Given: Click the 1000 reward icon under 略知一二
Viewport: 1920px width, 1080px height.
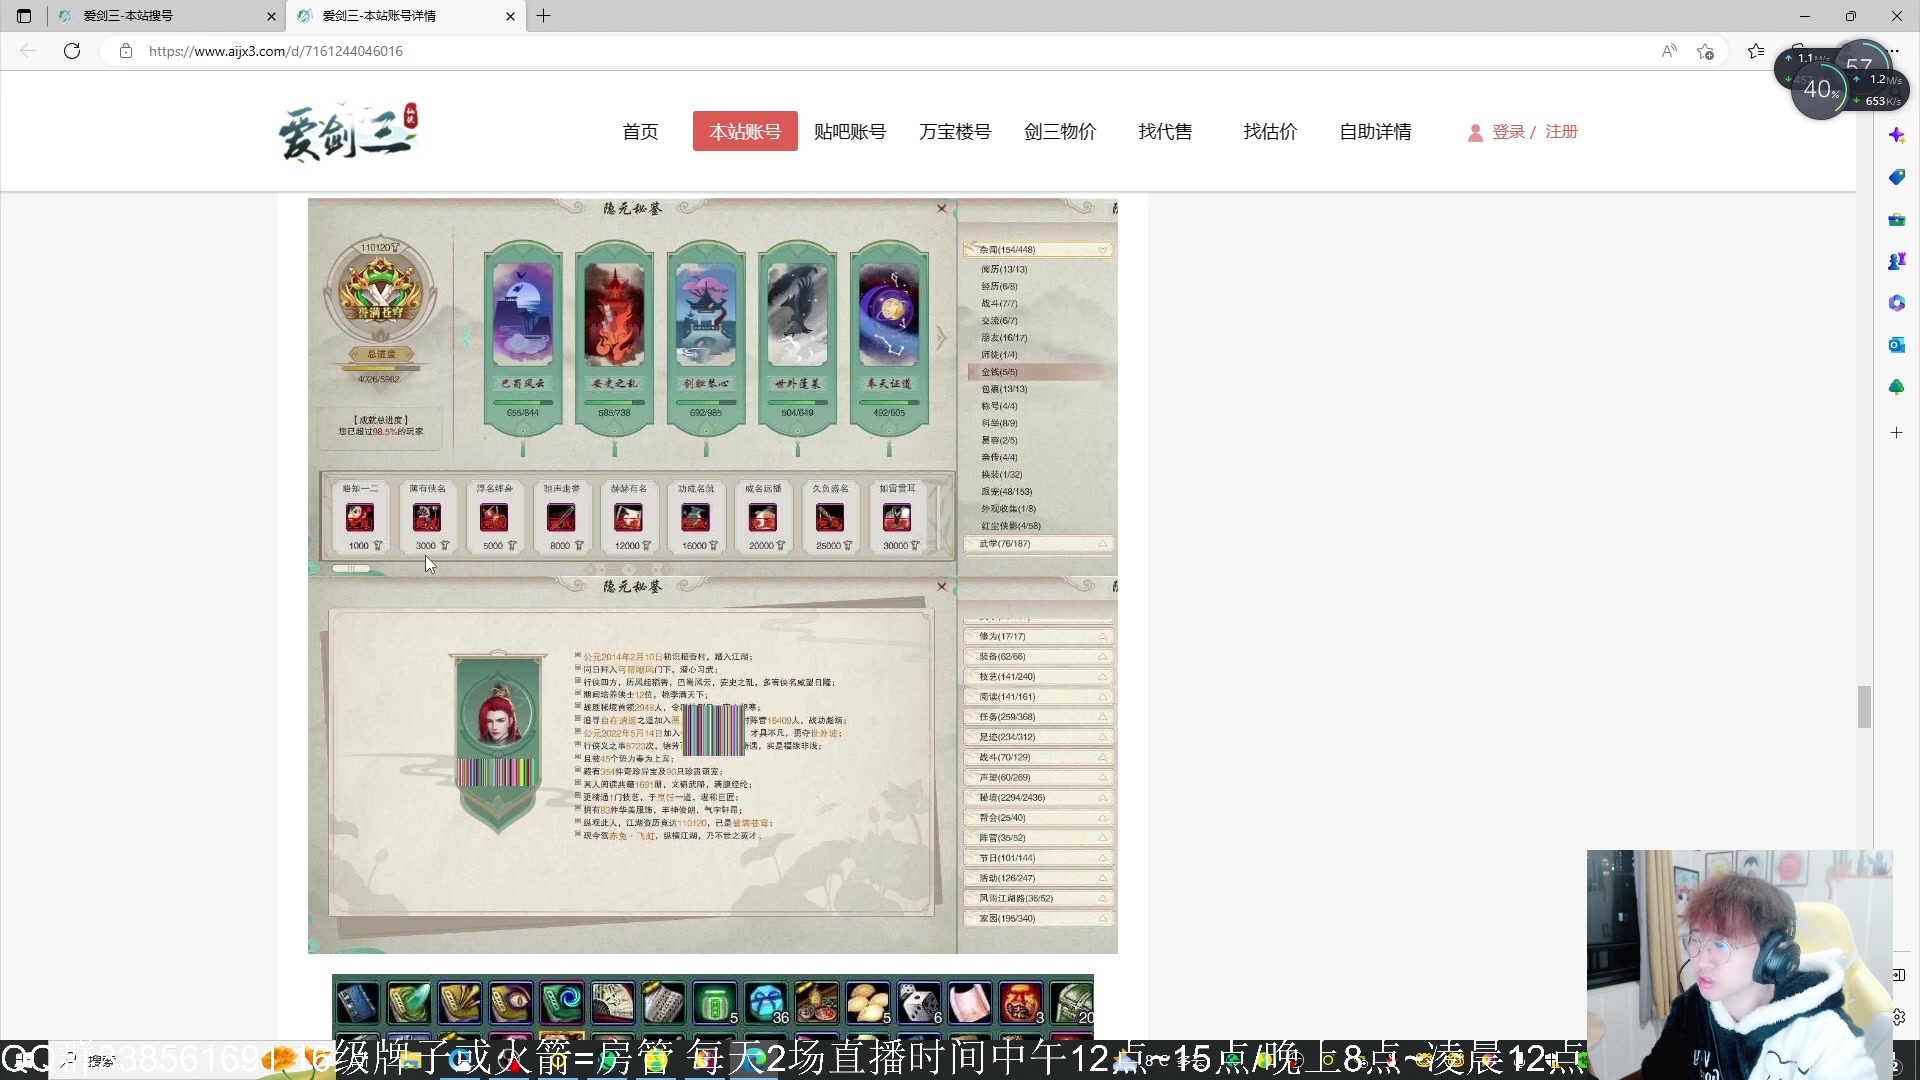Looking at the screenshot, I should tap(360, 517).
